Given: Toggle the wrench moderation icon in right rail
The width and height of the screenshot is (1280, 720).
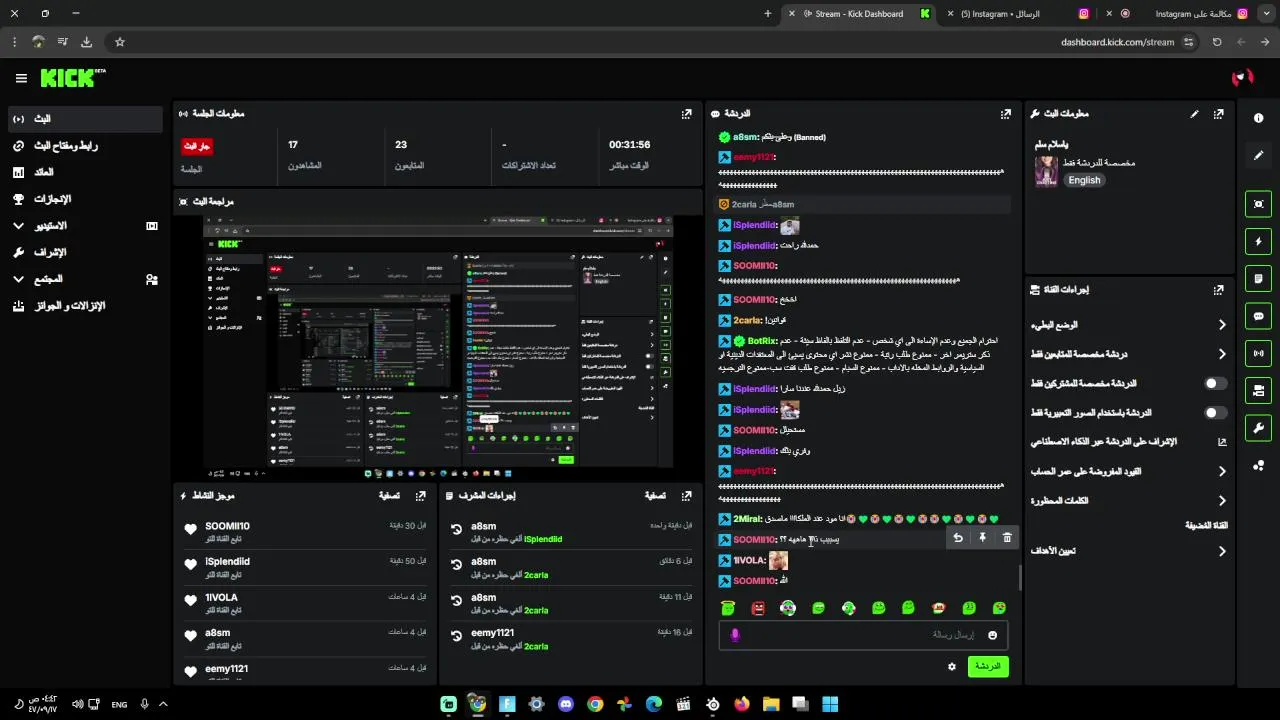Looking at the screenshot, I should pyautogui.click(x=1258, y=428).
